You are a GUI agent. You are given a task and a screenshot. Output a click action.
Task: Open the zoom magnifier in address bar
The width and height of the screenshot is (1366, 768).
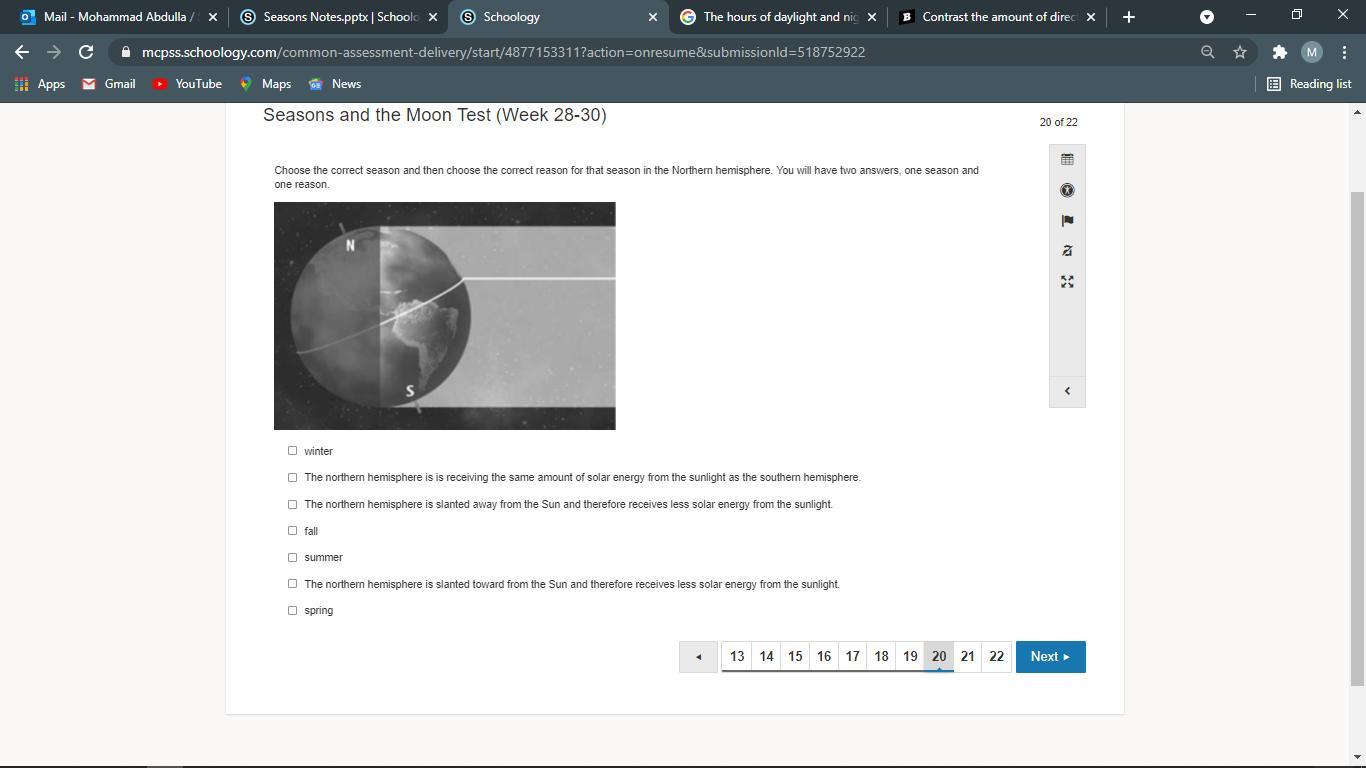pyautogui.click(x=1208, y=52)
